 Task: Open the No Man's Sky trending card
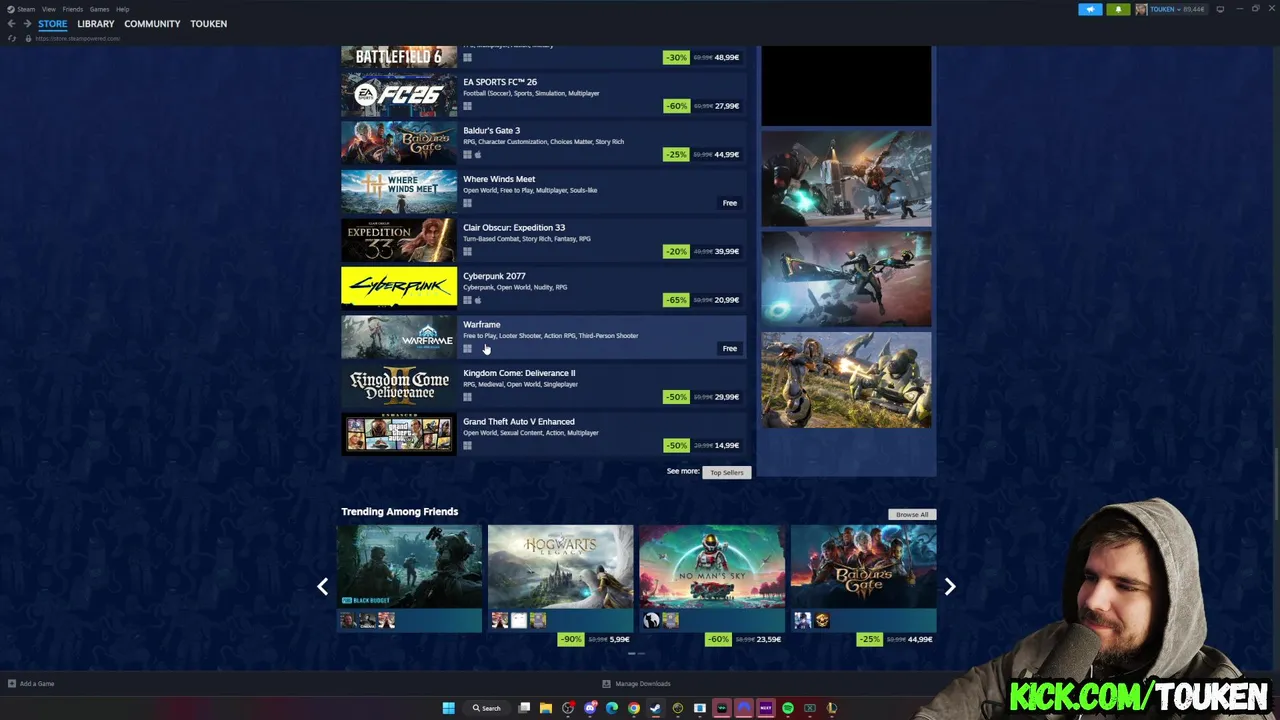(x=712, y=578)
